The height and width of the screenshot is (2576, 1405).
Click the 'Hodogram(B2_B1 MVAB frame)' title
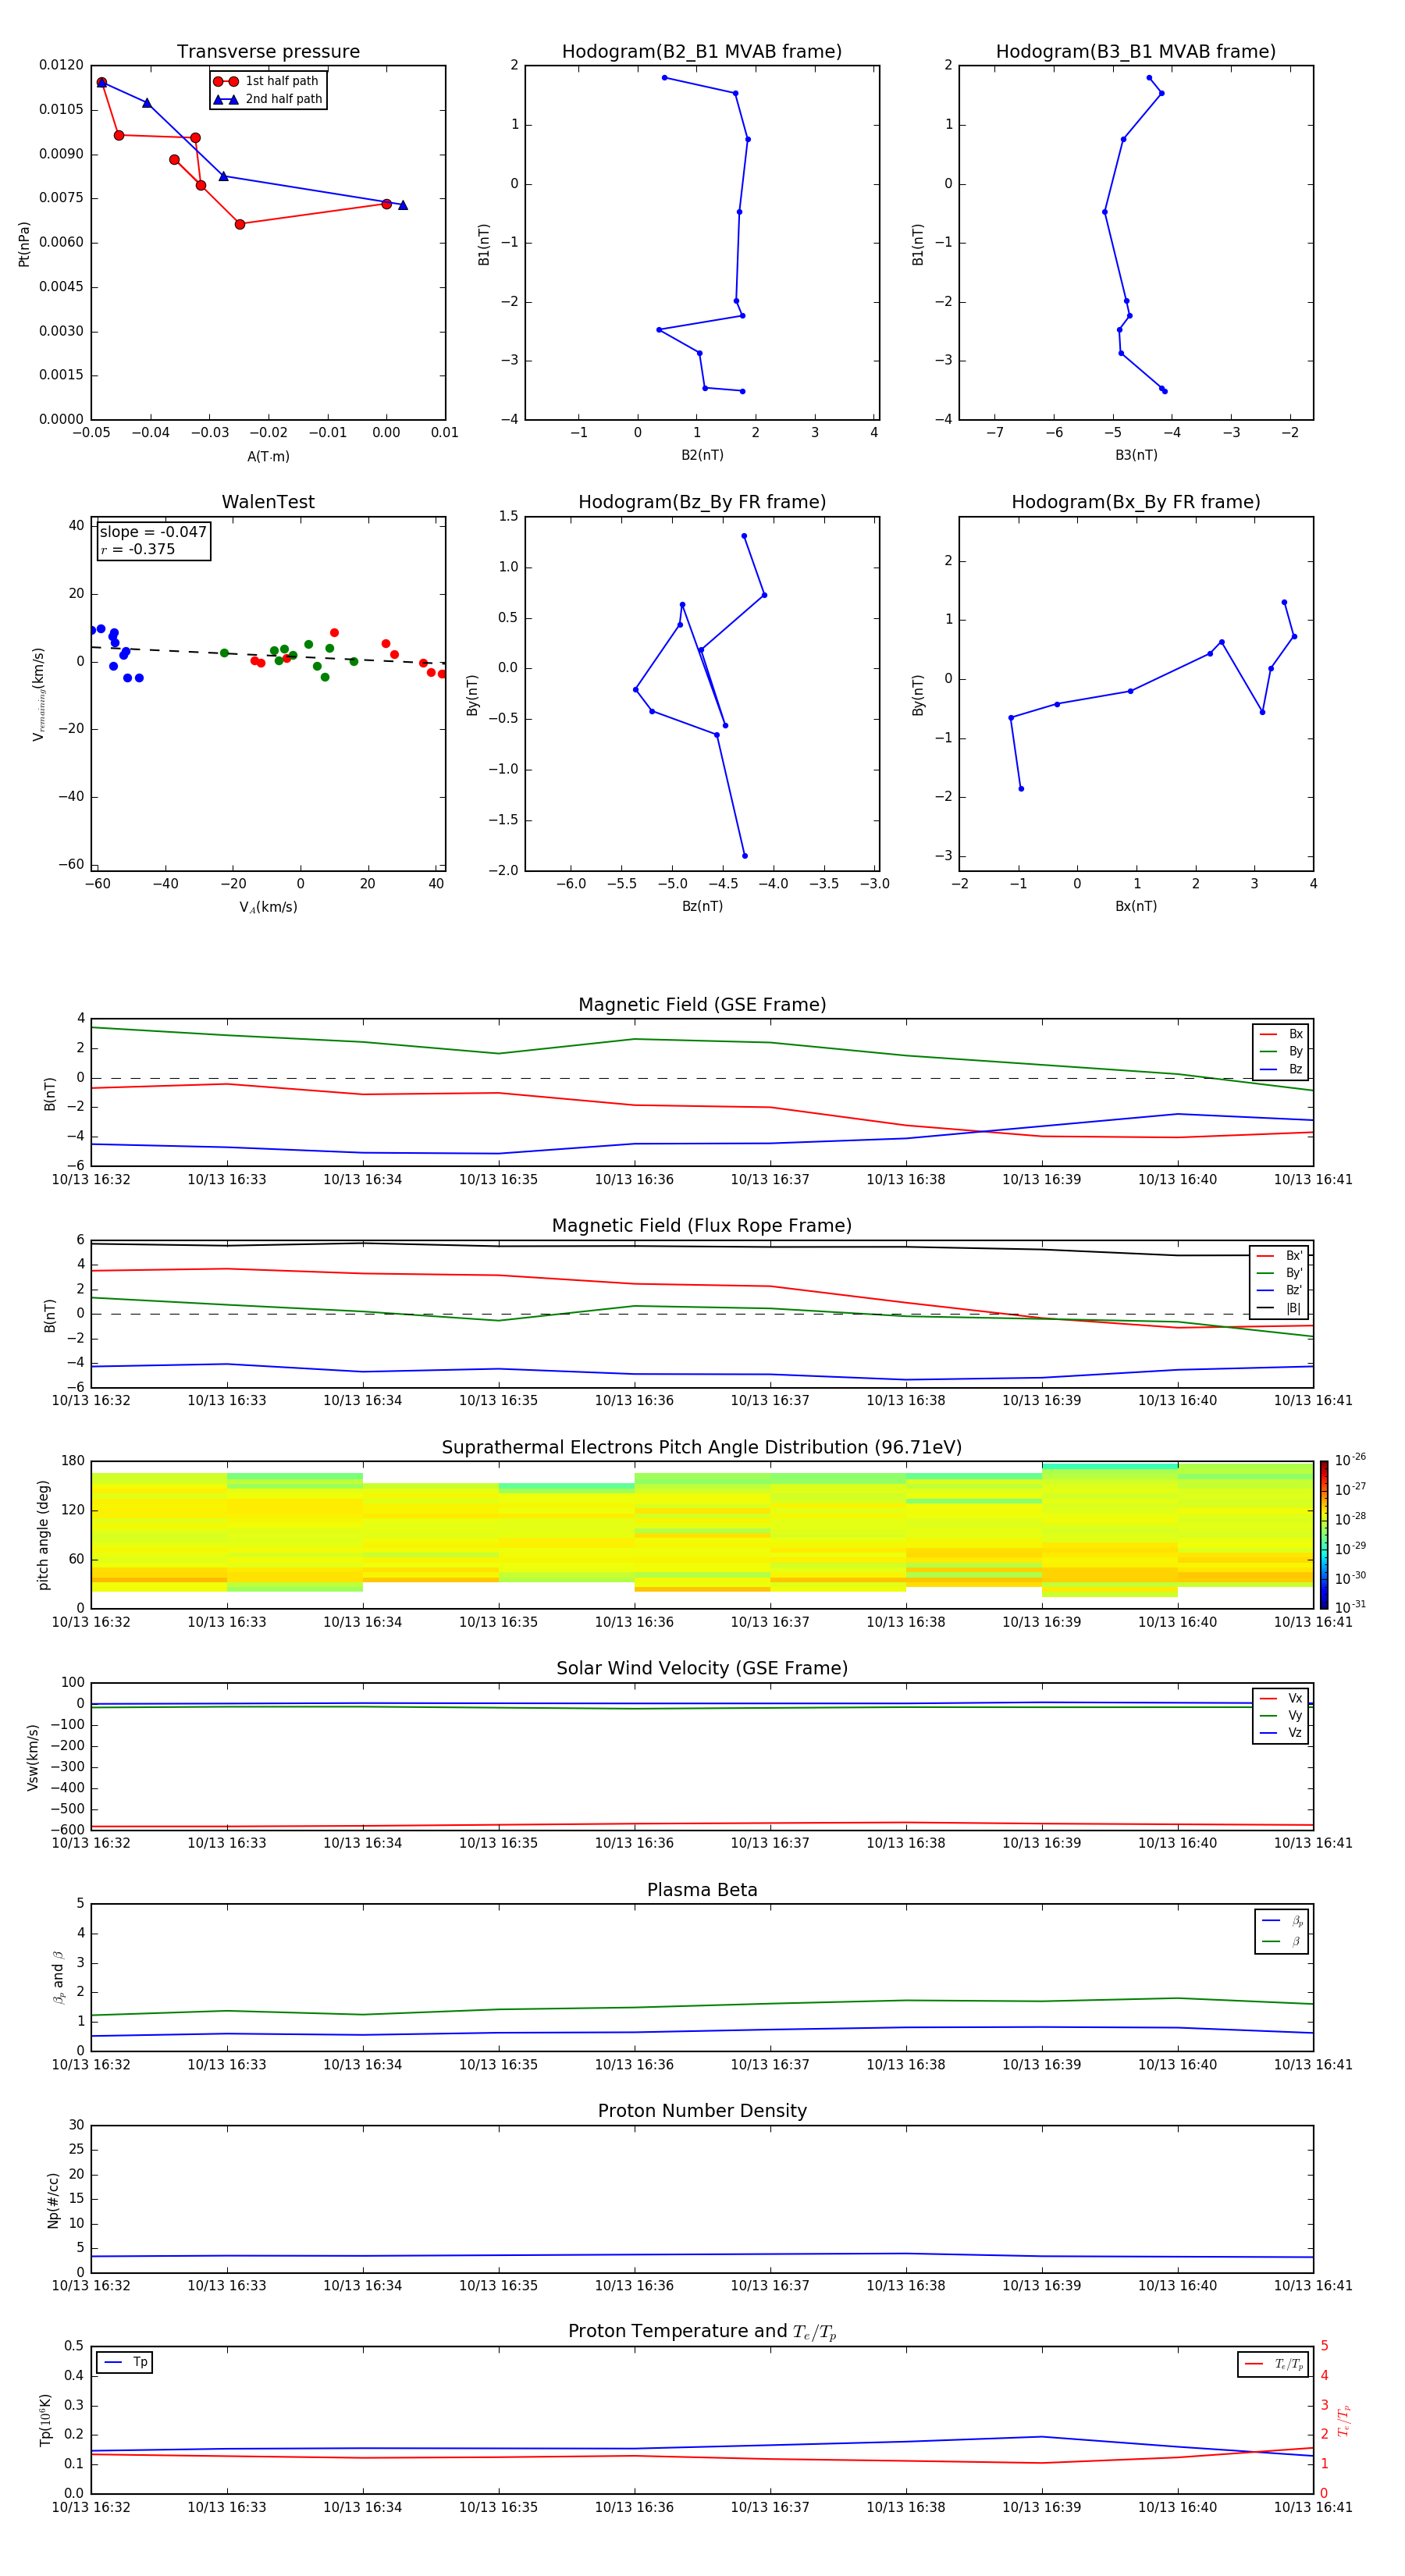coord(702,52)
